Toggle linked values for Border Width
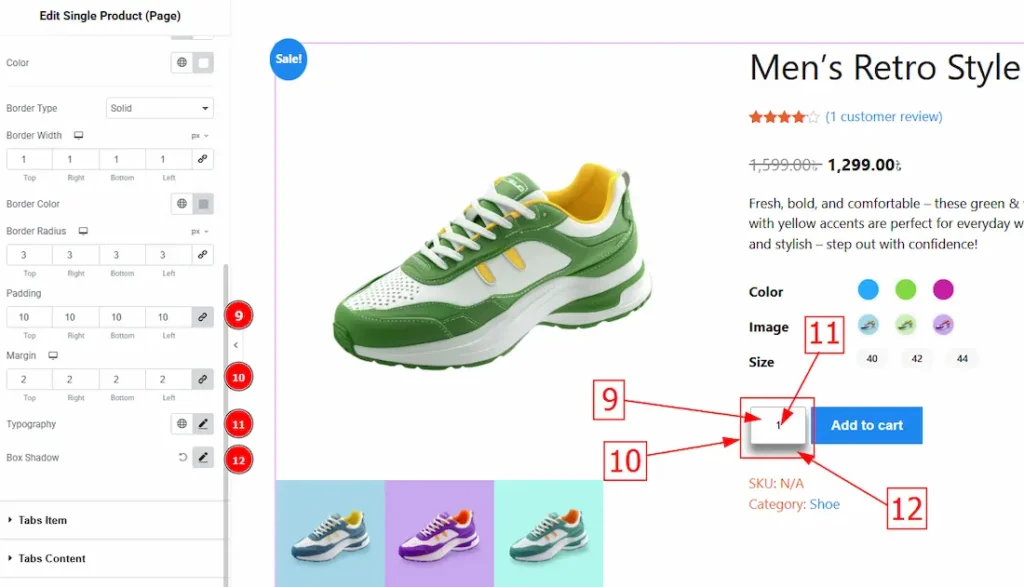The width and height of the screenshot is (1024, 587). click(x=202, y=159)
